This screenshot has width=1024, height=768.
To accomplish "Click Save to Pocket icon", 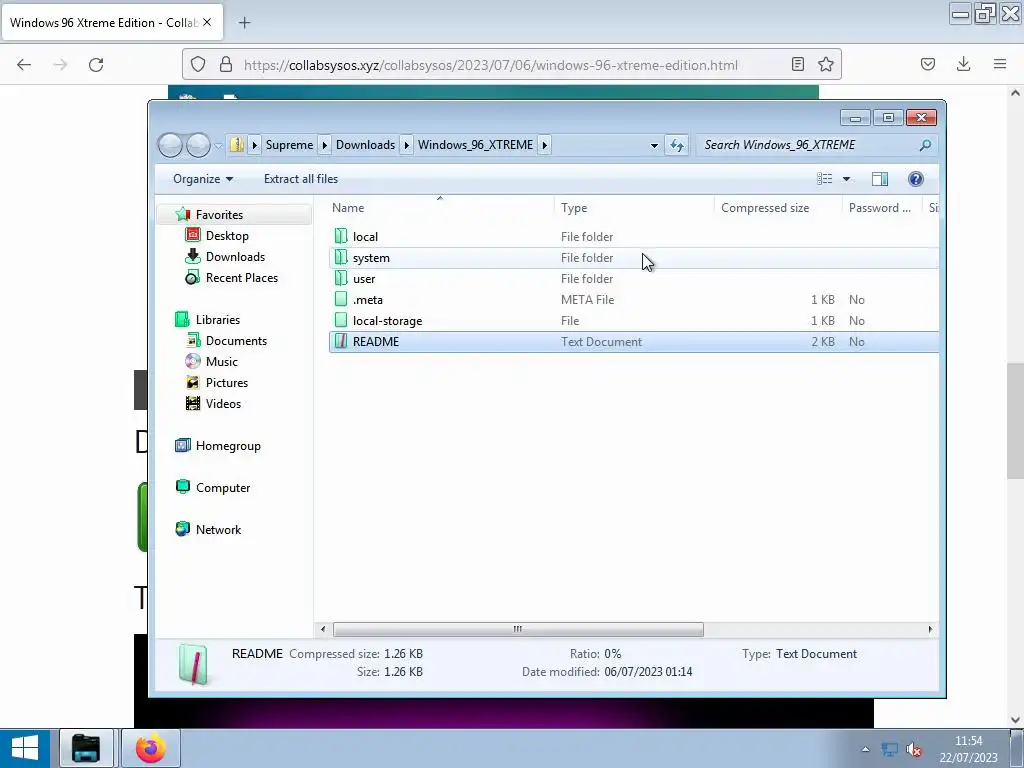I will (x=928, y=64).
